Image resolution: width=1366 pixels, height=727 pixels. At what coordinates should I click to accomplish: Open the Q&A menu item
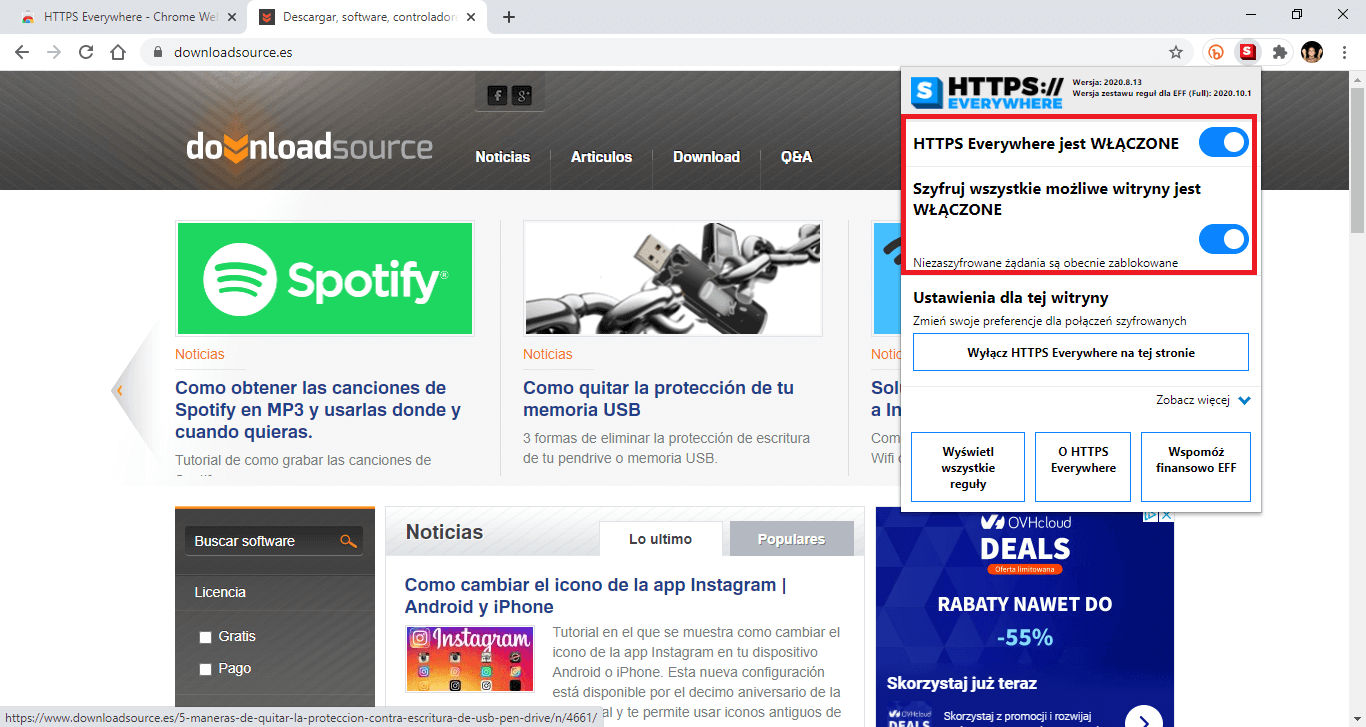[796, 157]
